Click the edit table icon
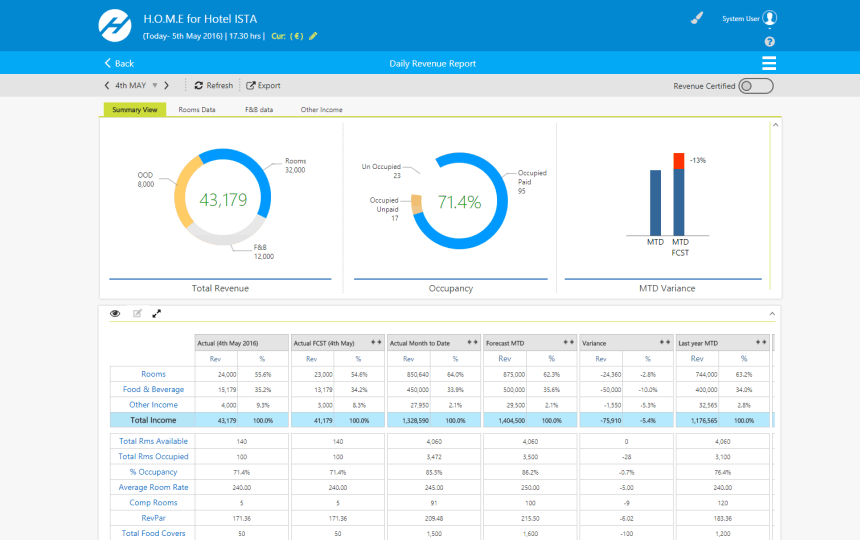The image size is (860, 540). click(137, 314)
